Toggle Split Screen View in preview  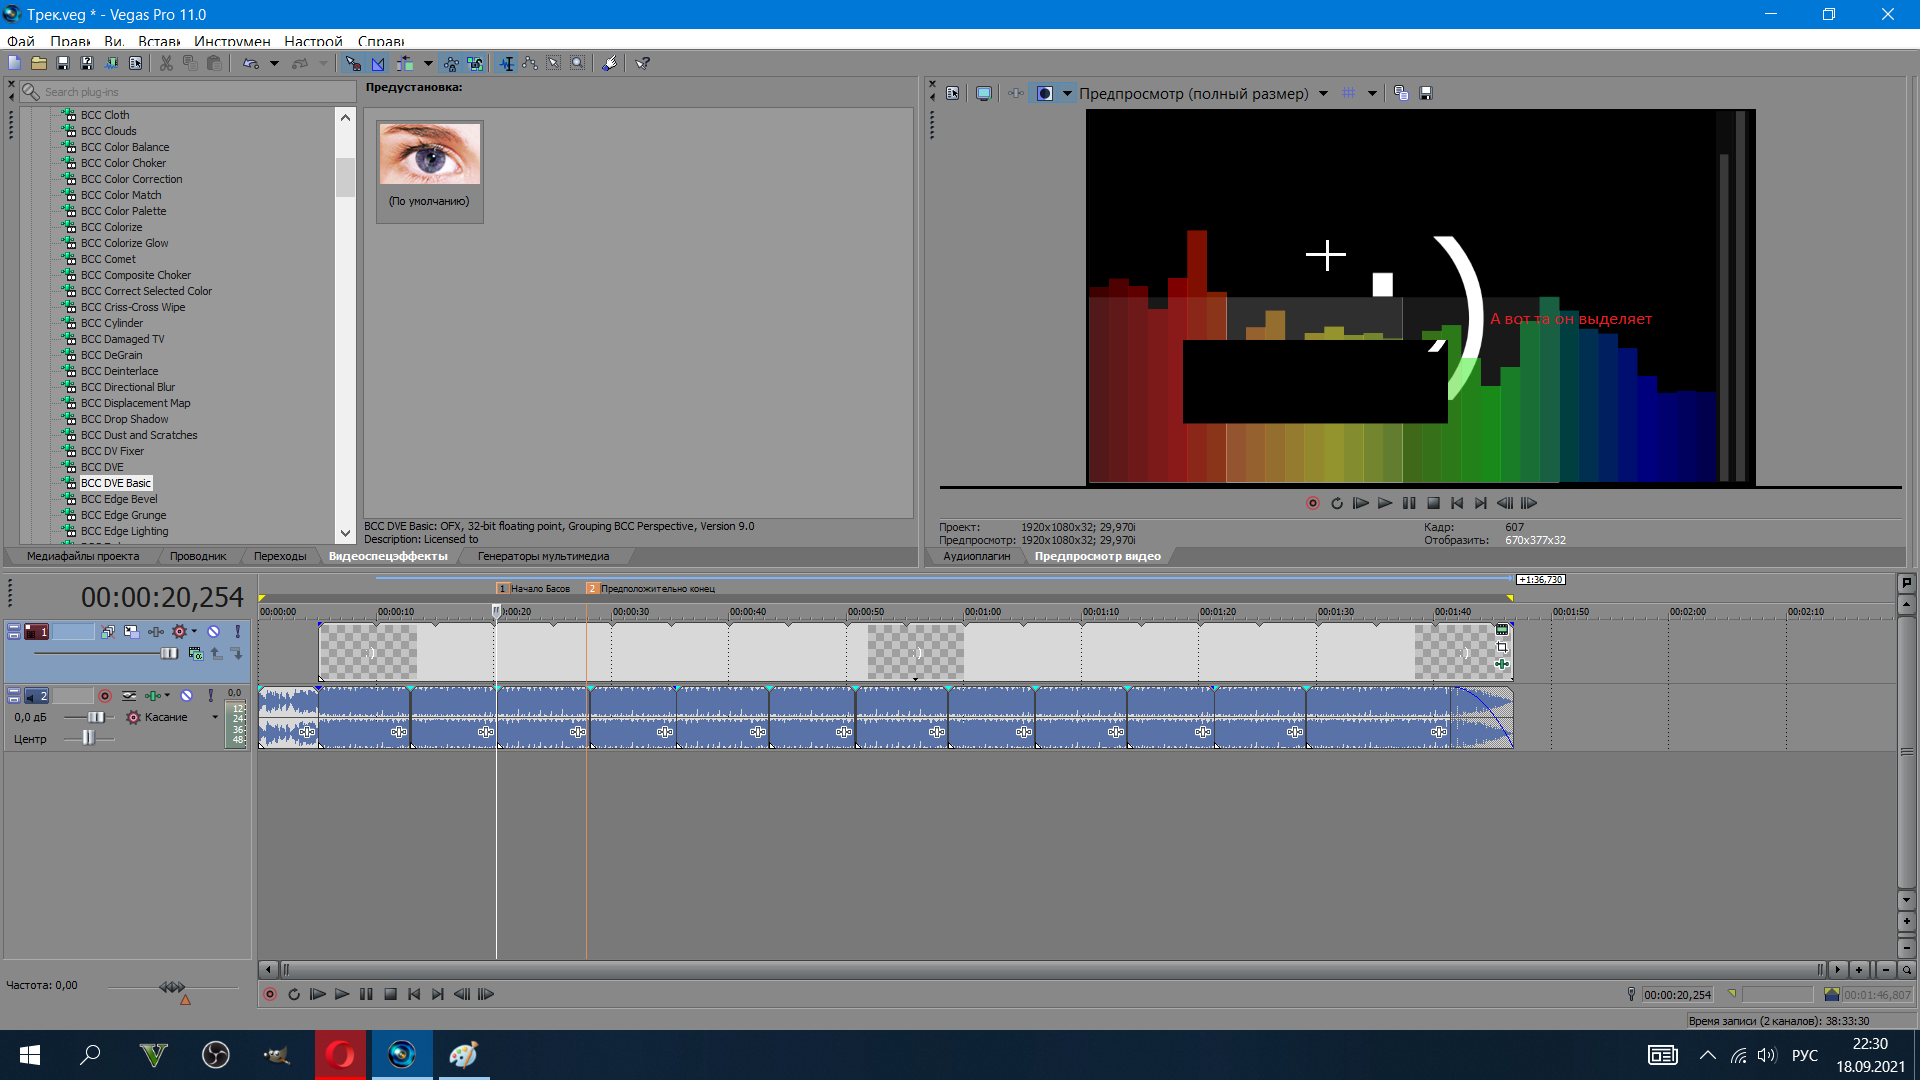click(1045, 93)
